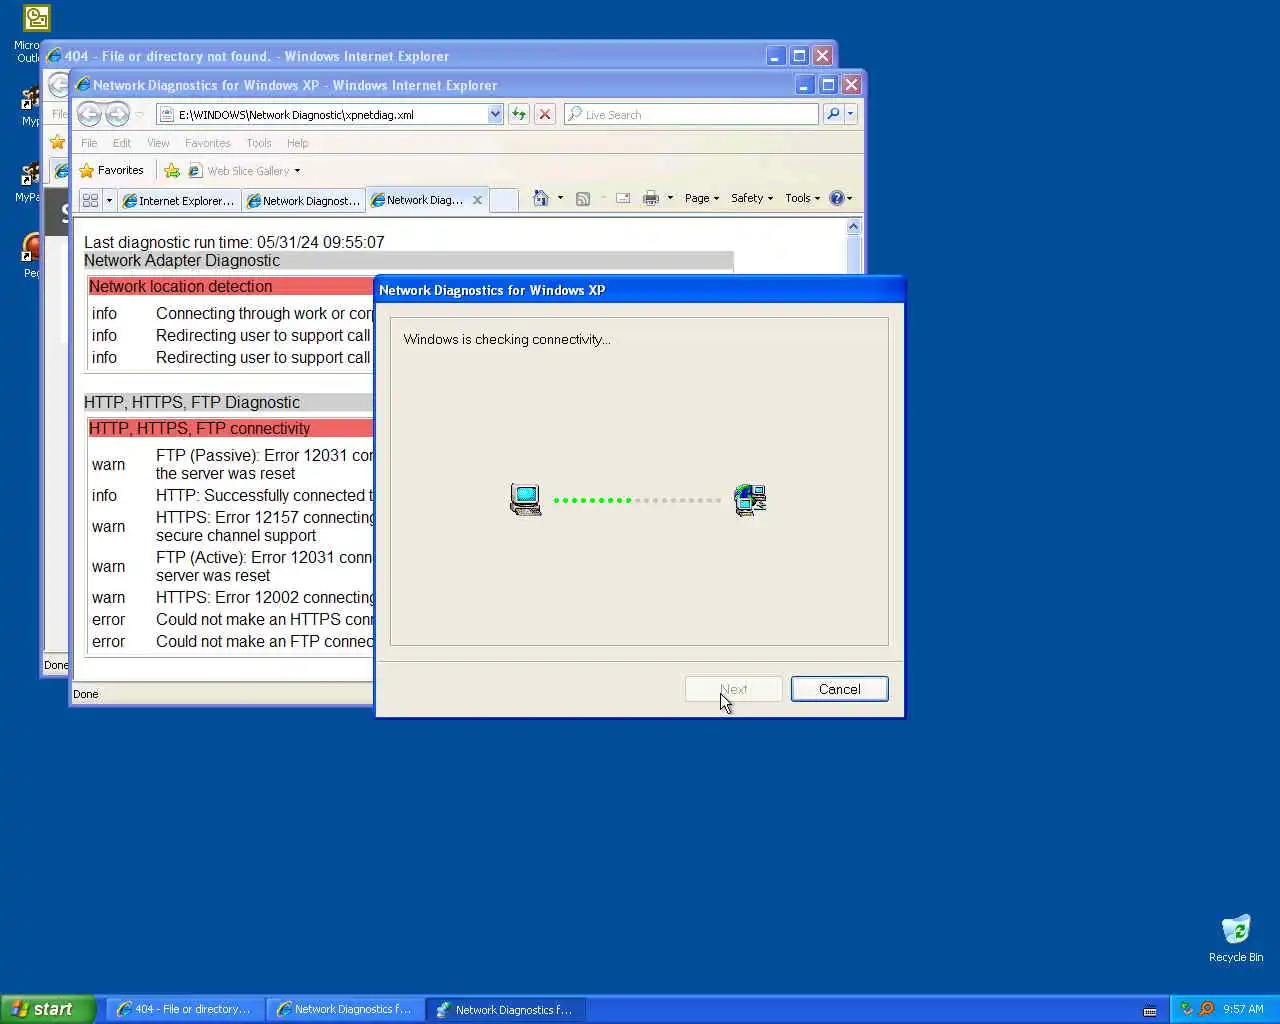Screen dimensions: 1280x1024
Task: Click the network globe computer icon
Action: tap(750, 499)
